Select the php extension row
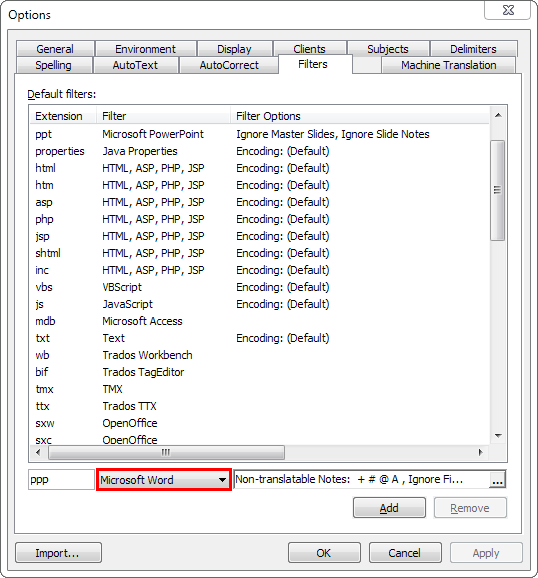Screen dimensions: 538x578 260,219
